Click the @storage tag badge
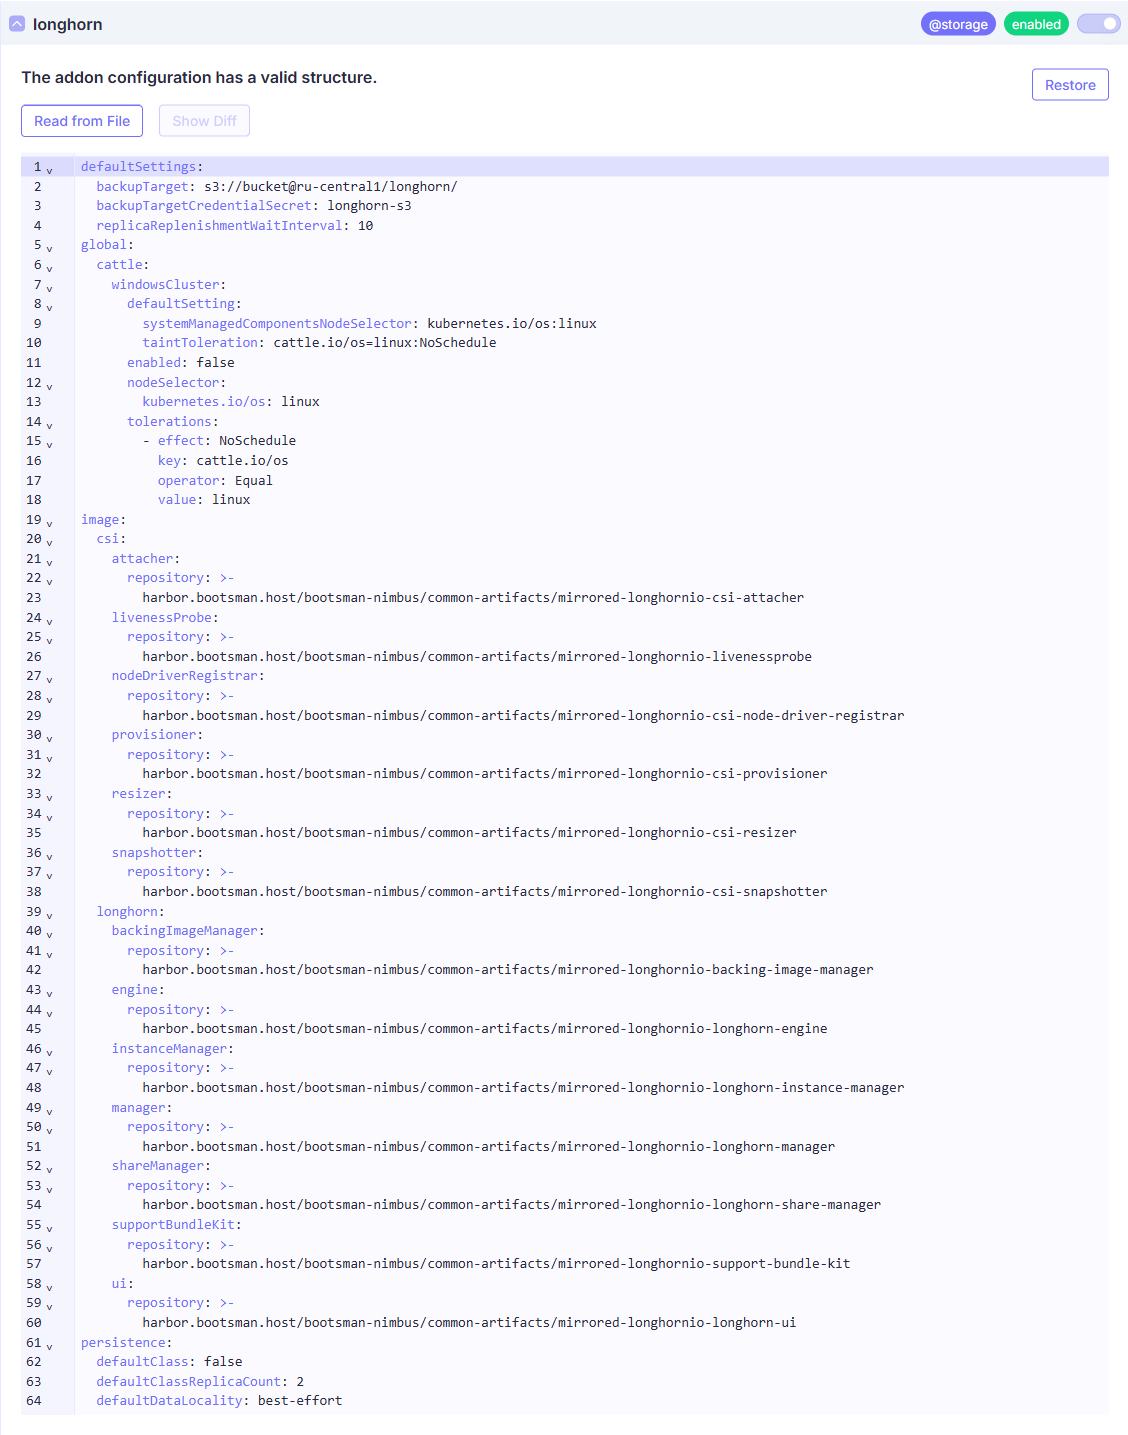Viewport: 1128px width, 1435px height. tap(957, 24)
